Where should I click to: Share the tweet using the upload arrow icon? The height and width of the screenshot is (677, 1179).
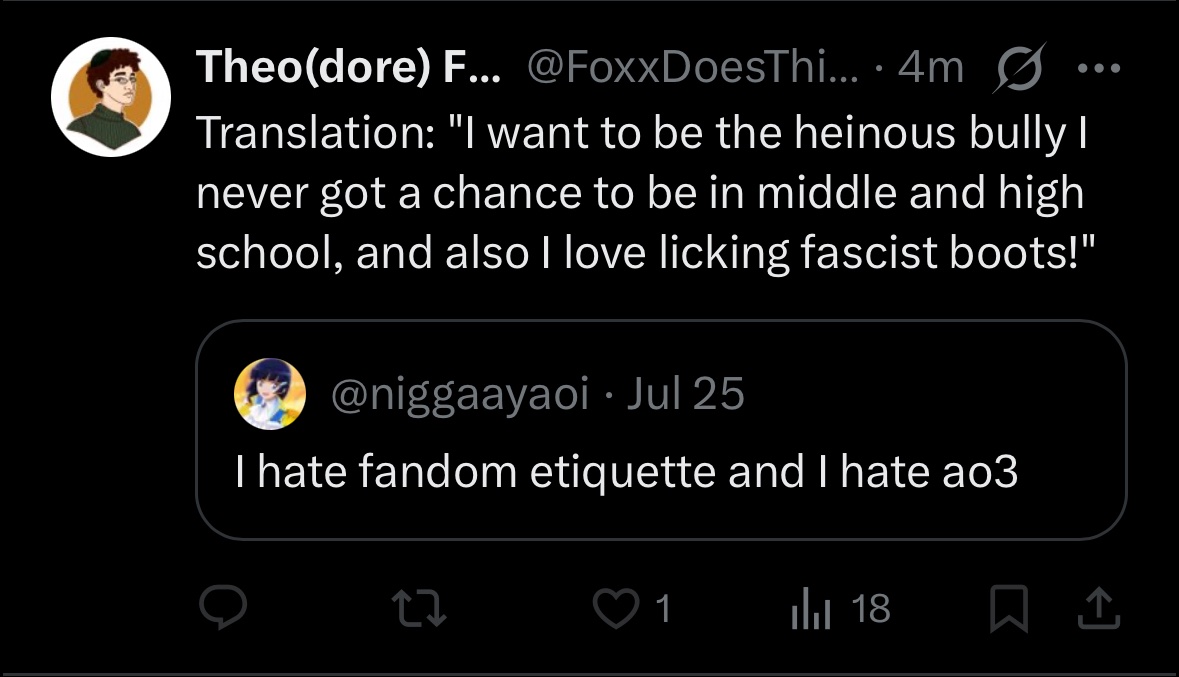point(1099,608)
